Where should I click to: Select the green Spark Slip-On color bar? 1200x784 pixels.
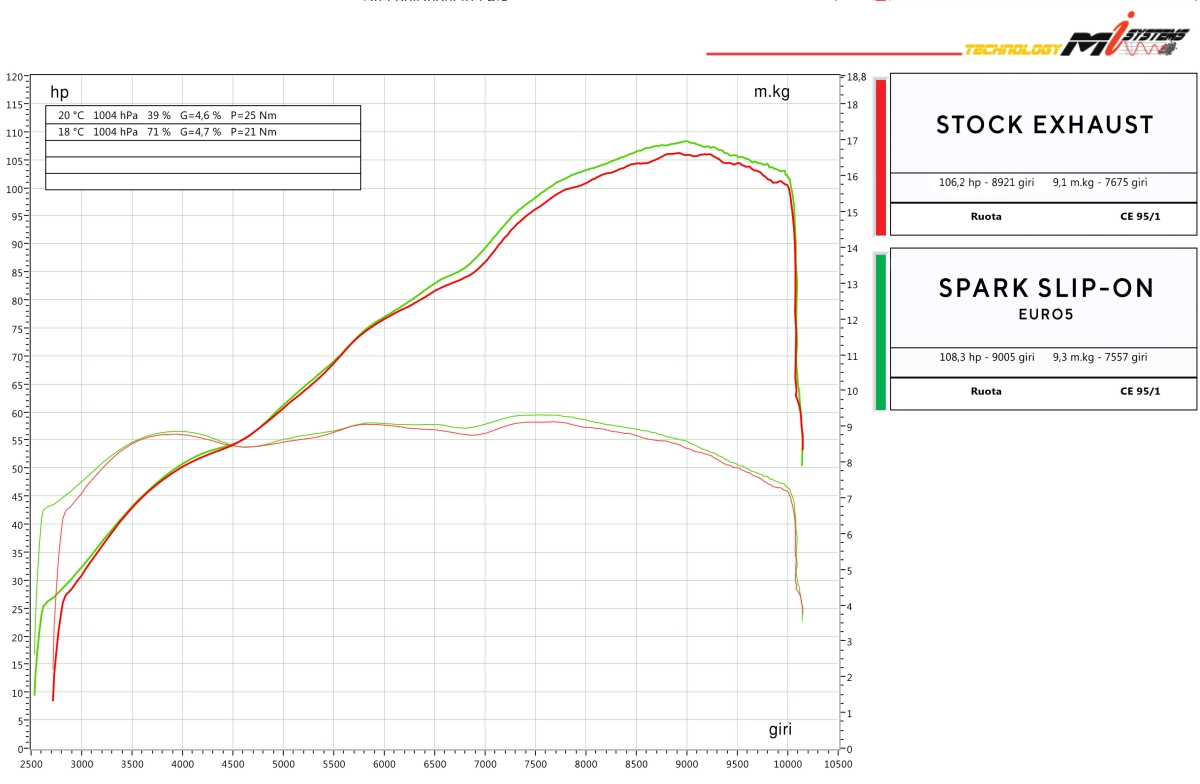click(881, 332)
